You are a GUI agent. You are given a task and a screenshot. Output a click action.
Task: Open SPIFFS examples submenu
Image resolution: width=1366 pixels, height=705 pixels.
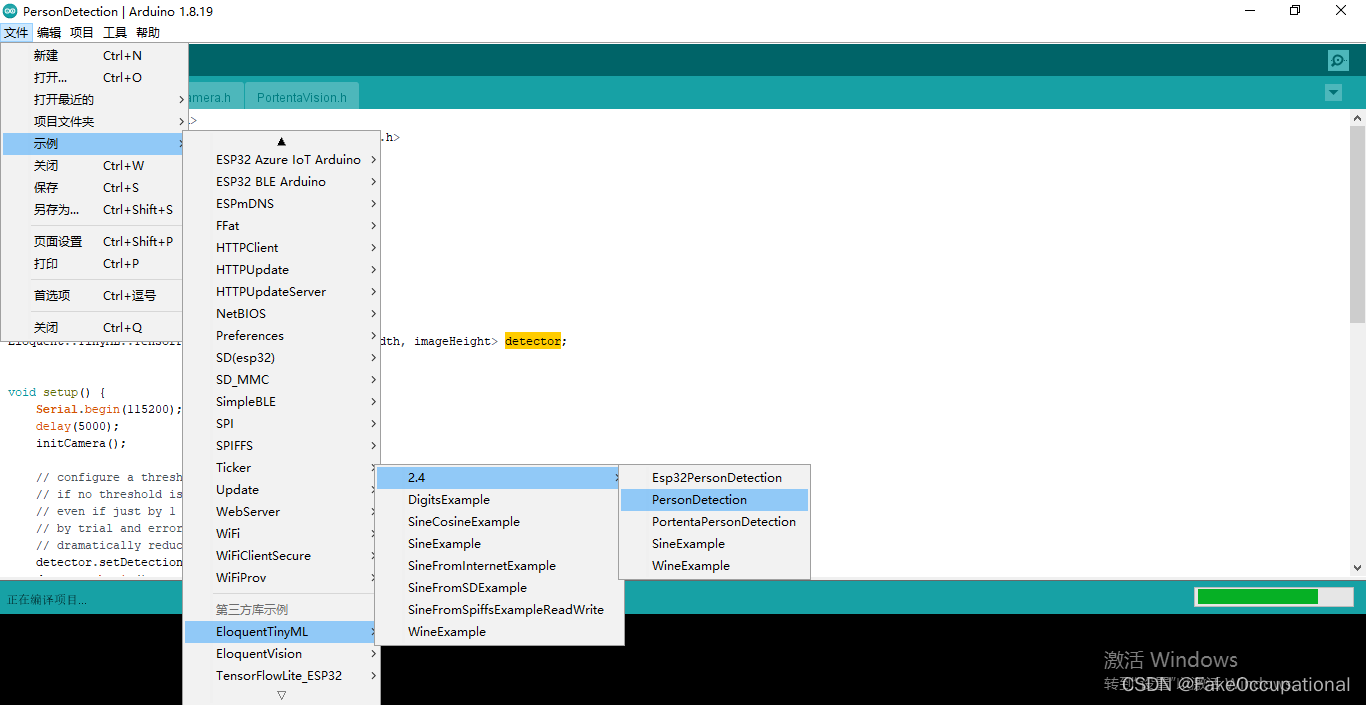pyautogui.click(x=282, y=446)
